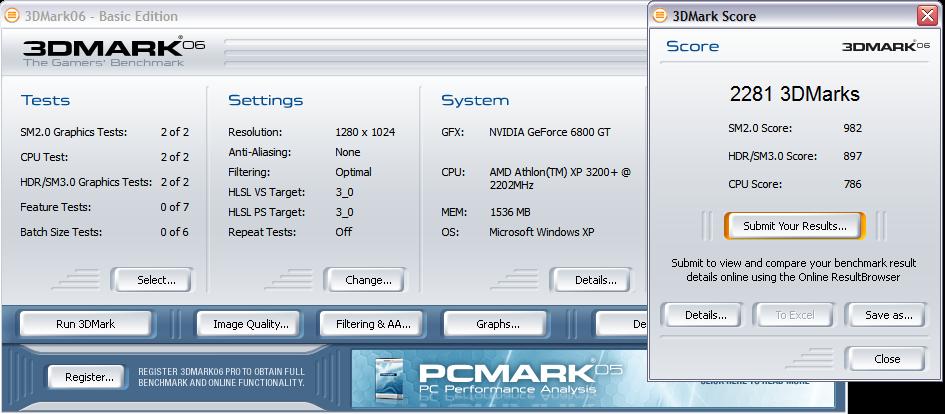The width and height of the screenshot is (945, 414).
Task: Save the score with Save as...
Action: (x=884, y=315)
